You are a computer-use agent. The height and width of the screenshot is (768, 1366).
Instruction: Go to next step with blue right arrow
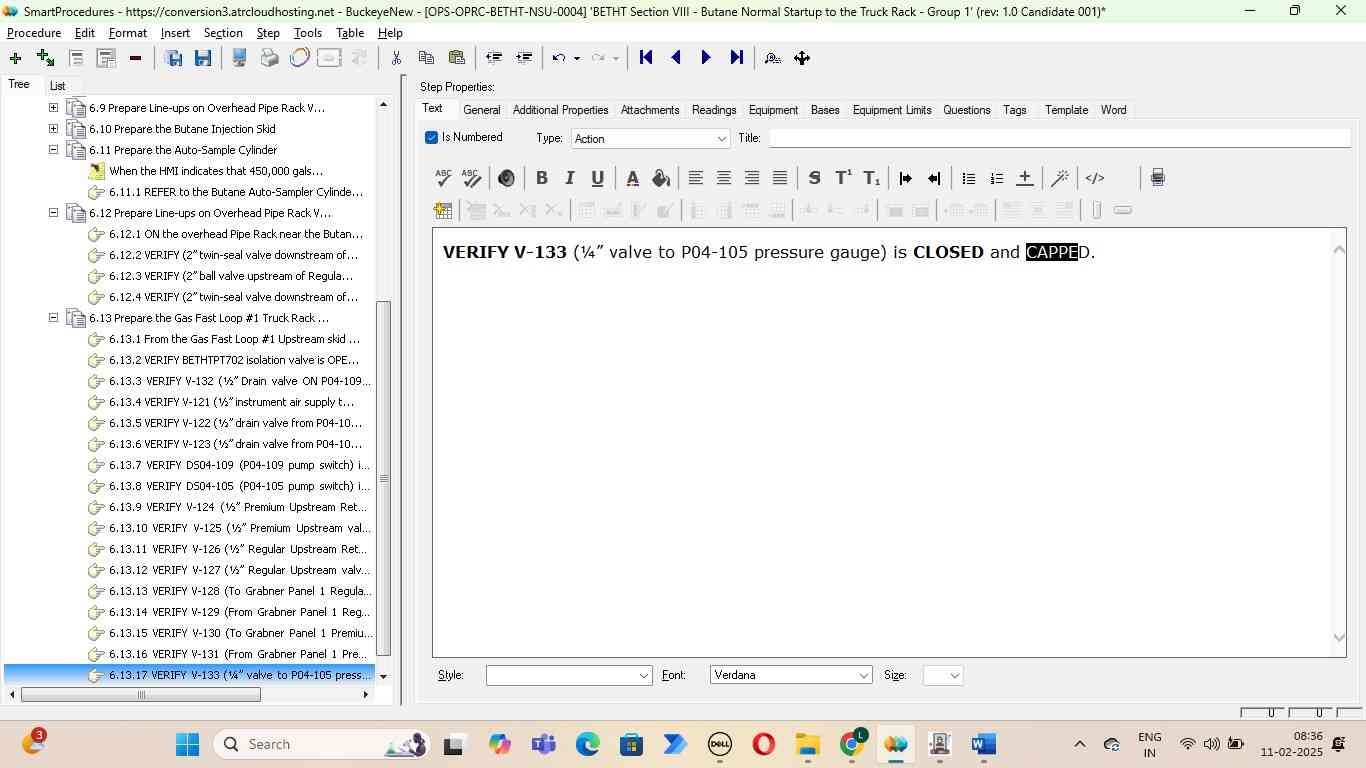pos(706,58)
